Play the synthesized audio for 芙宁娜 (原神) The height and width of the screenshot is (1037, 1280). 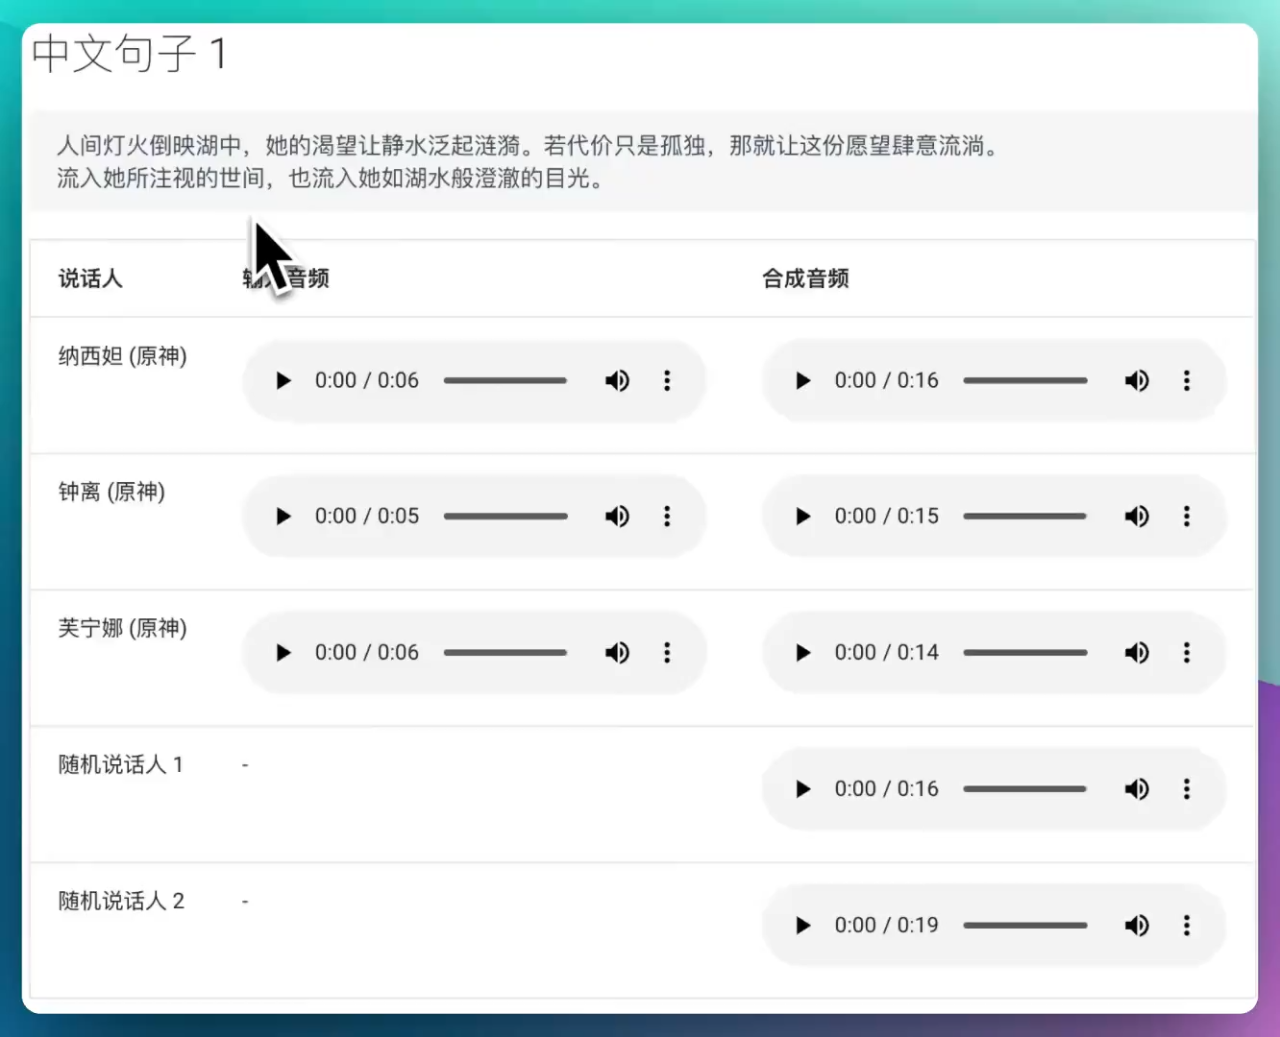point(803,653)
